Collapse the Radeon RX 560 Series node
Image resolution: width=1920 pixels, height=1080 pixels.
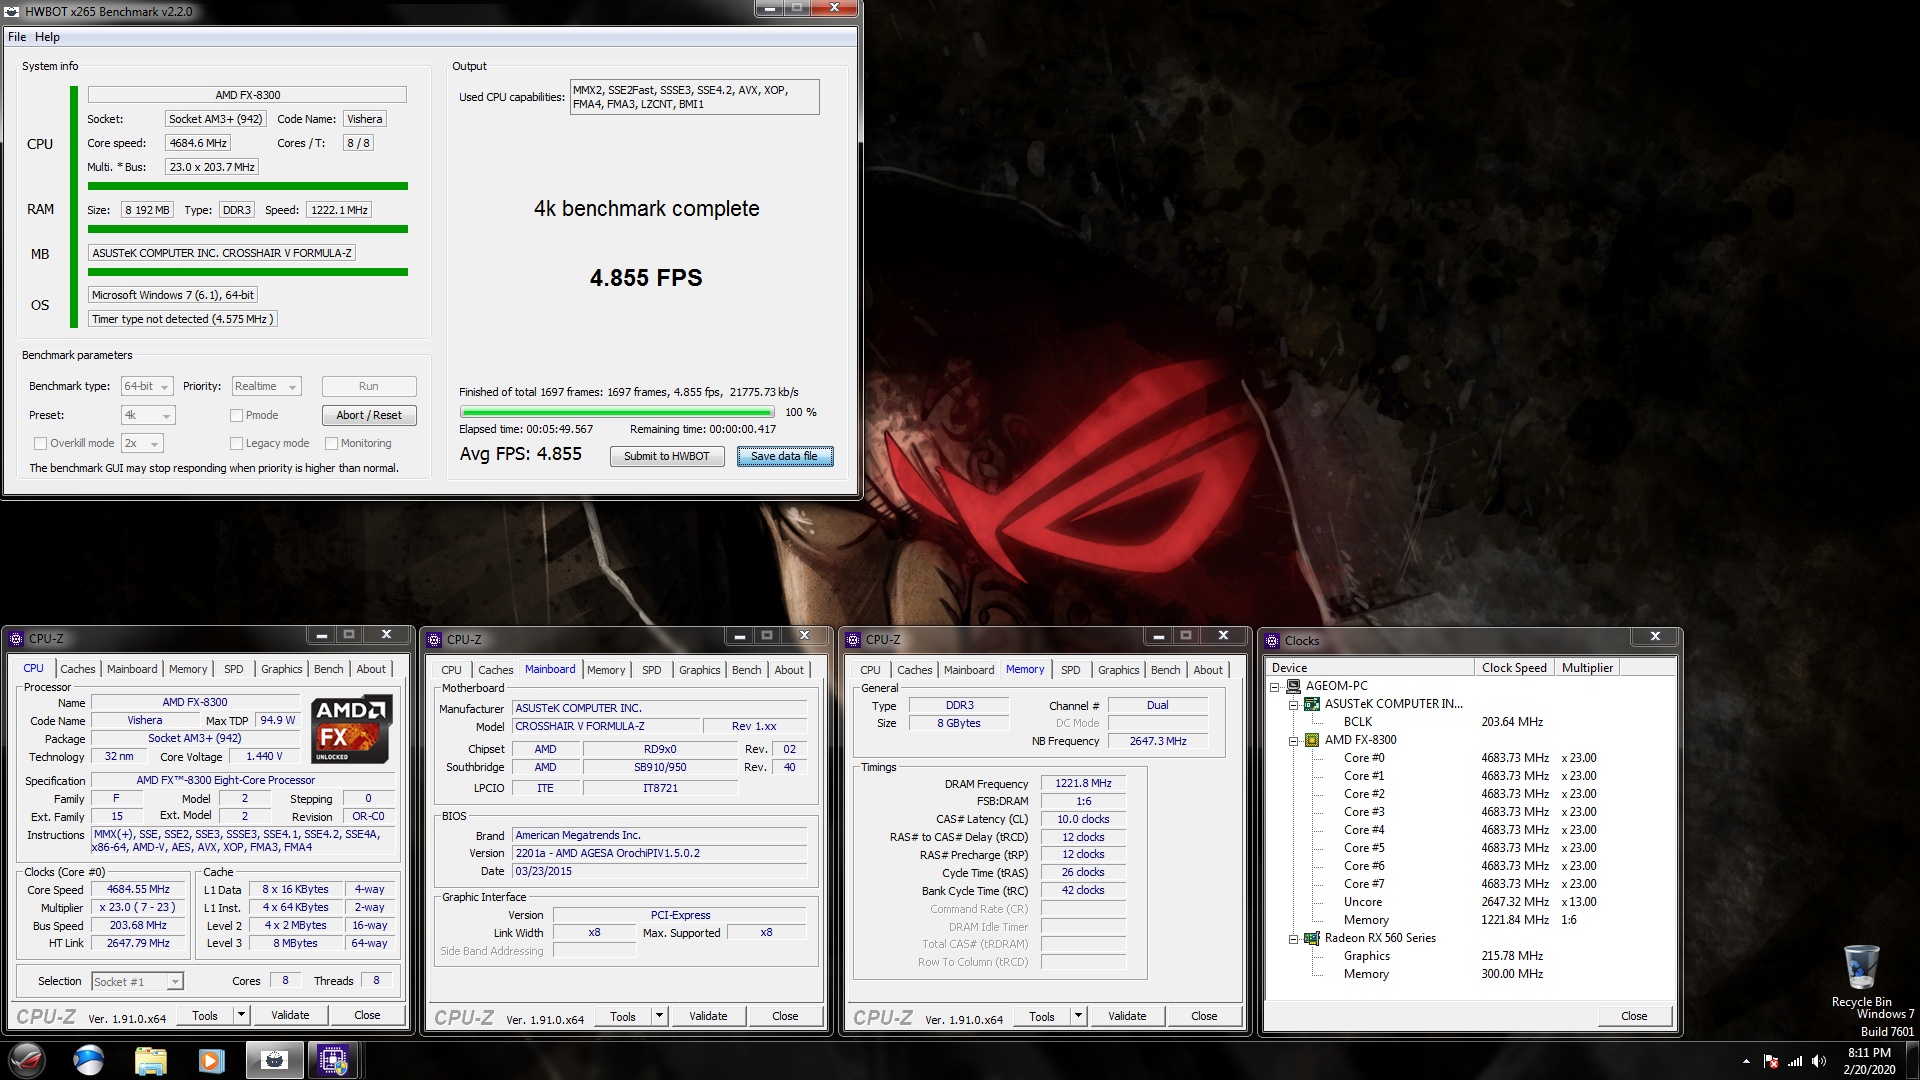click(1293, 939)
